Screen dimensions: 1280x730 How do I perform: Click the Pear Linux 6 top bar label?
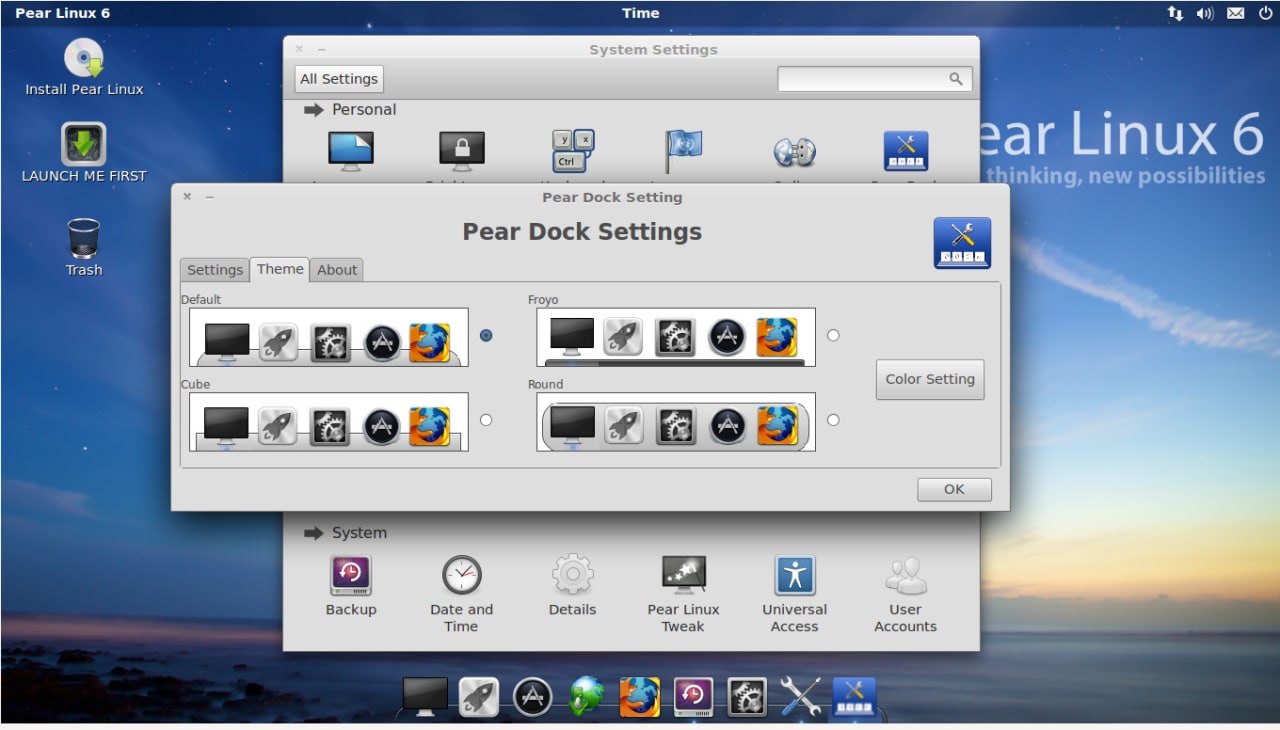coord(63,13)
